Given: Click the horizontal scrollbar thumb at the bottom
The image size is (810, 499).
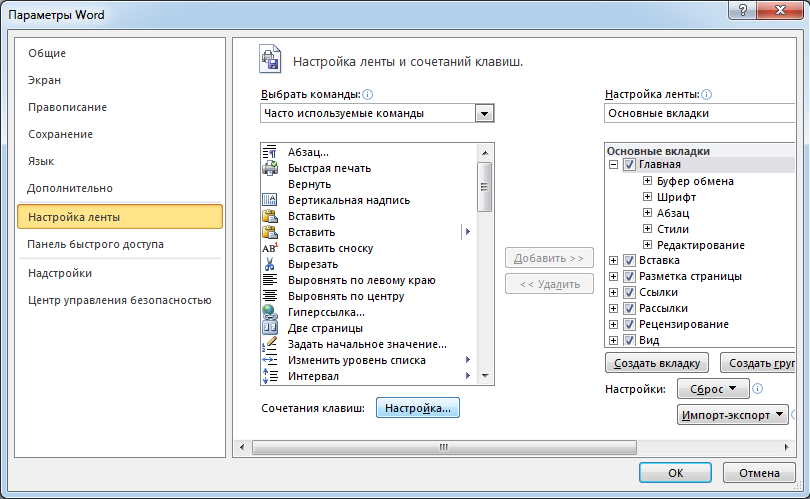Looking at the screenshot, I should point(444,447).
